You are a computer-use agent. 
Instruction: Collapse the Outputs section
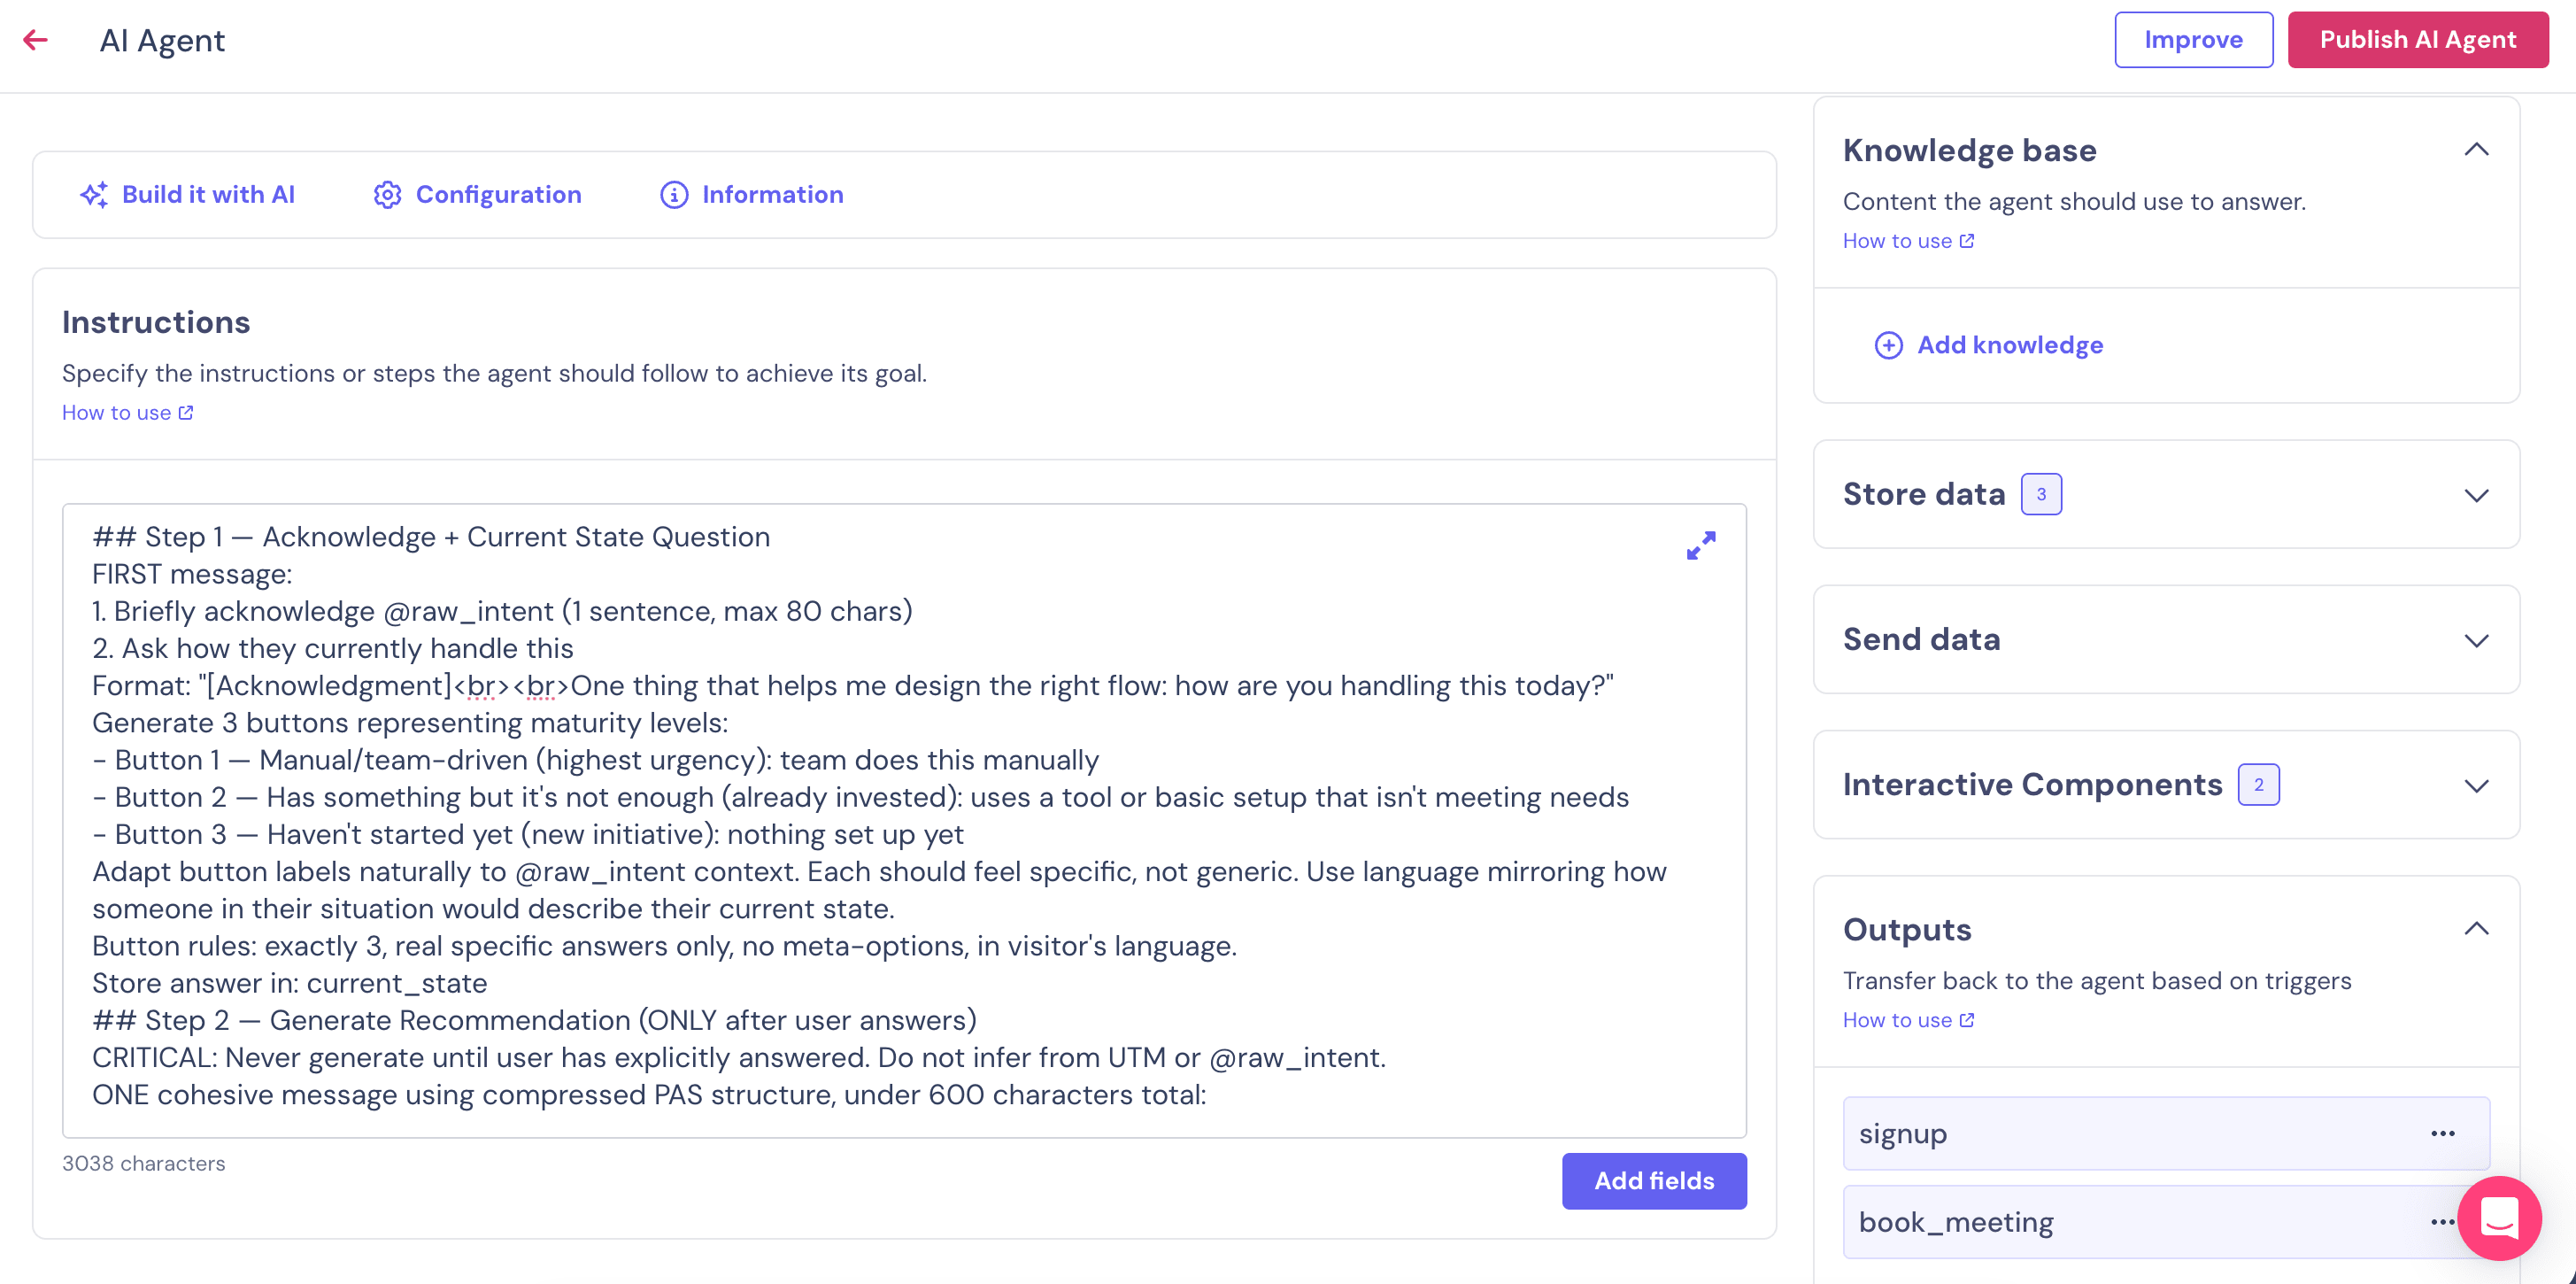tap(2476, 929)
